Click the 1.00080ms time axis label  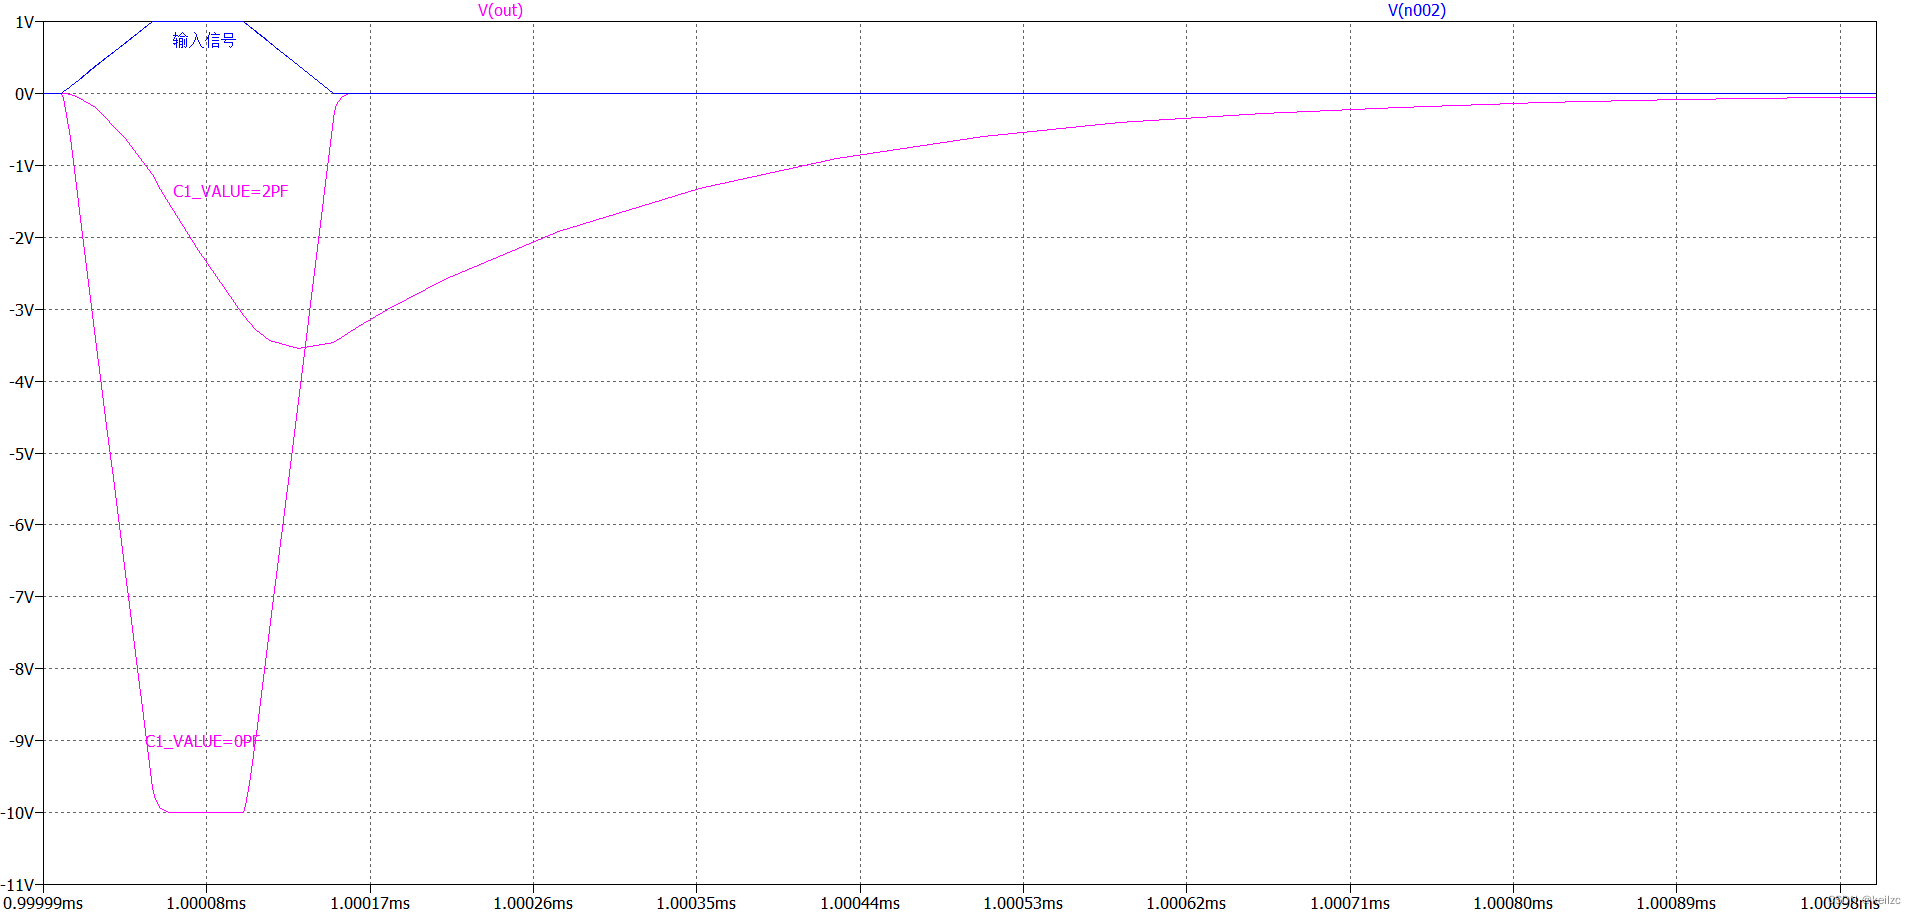click(x=1513, y=903)
